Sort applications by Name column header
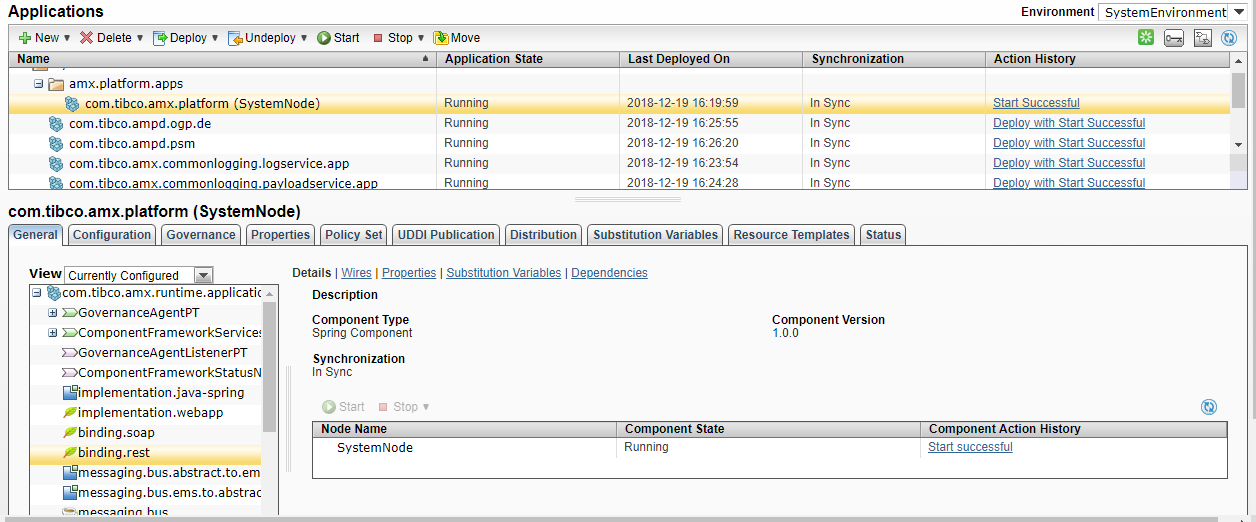1256x522 pixels. (223, 59)
